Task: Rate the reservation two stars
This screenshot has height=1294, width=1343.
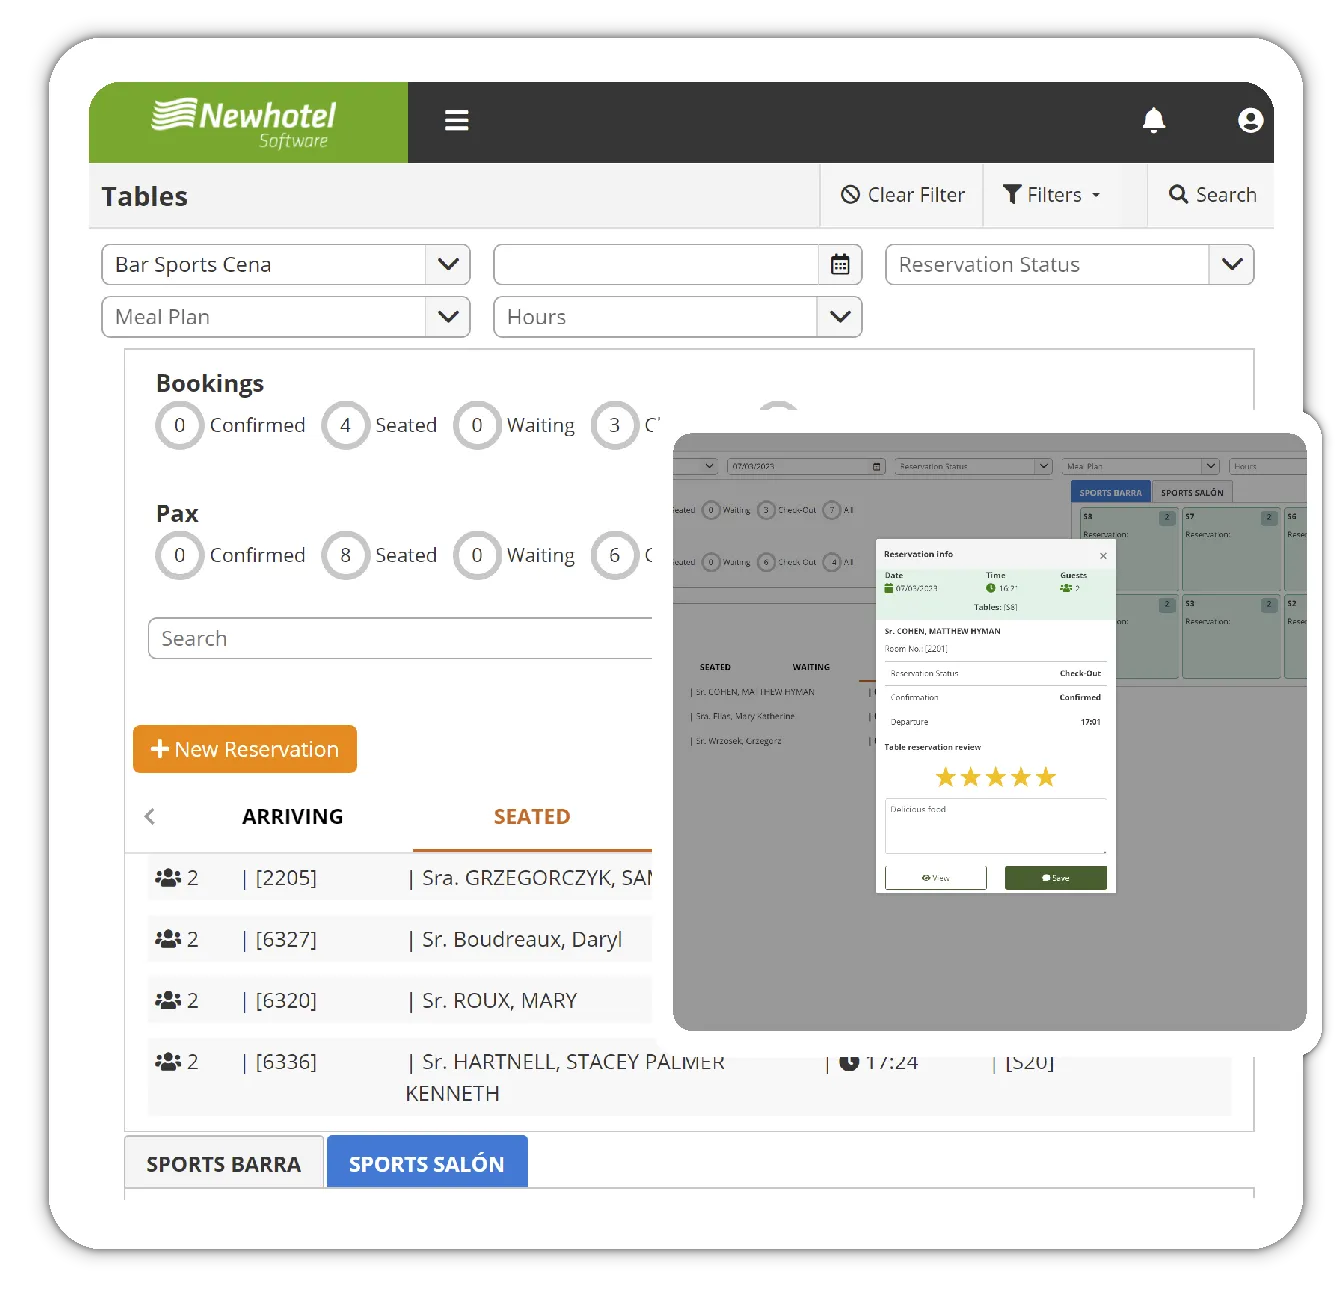Action: tap(970, 777)
